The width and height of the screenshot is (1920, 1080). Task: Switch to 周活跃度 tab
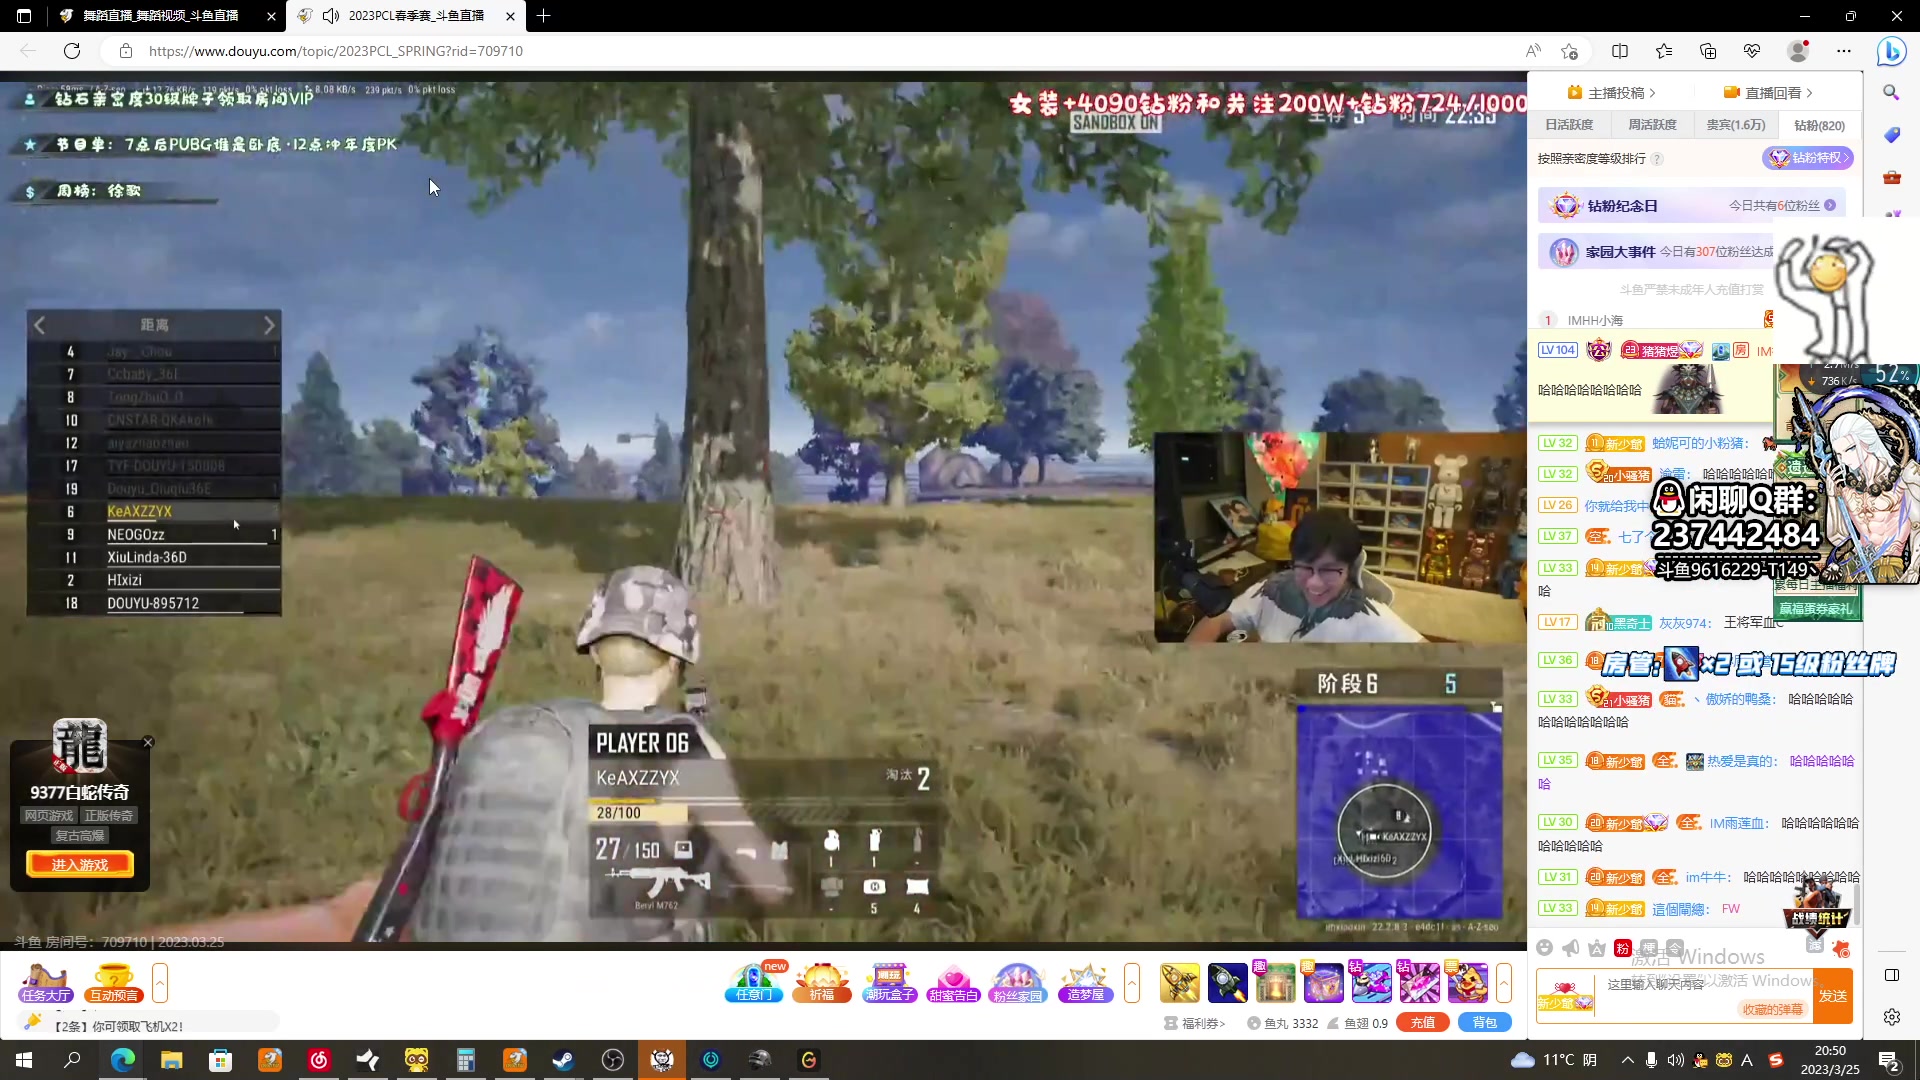pos(1652,125)
